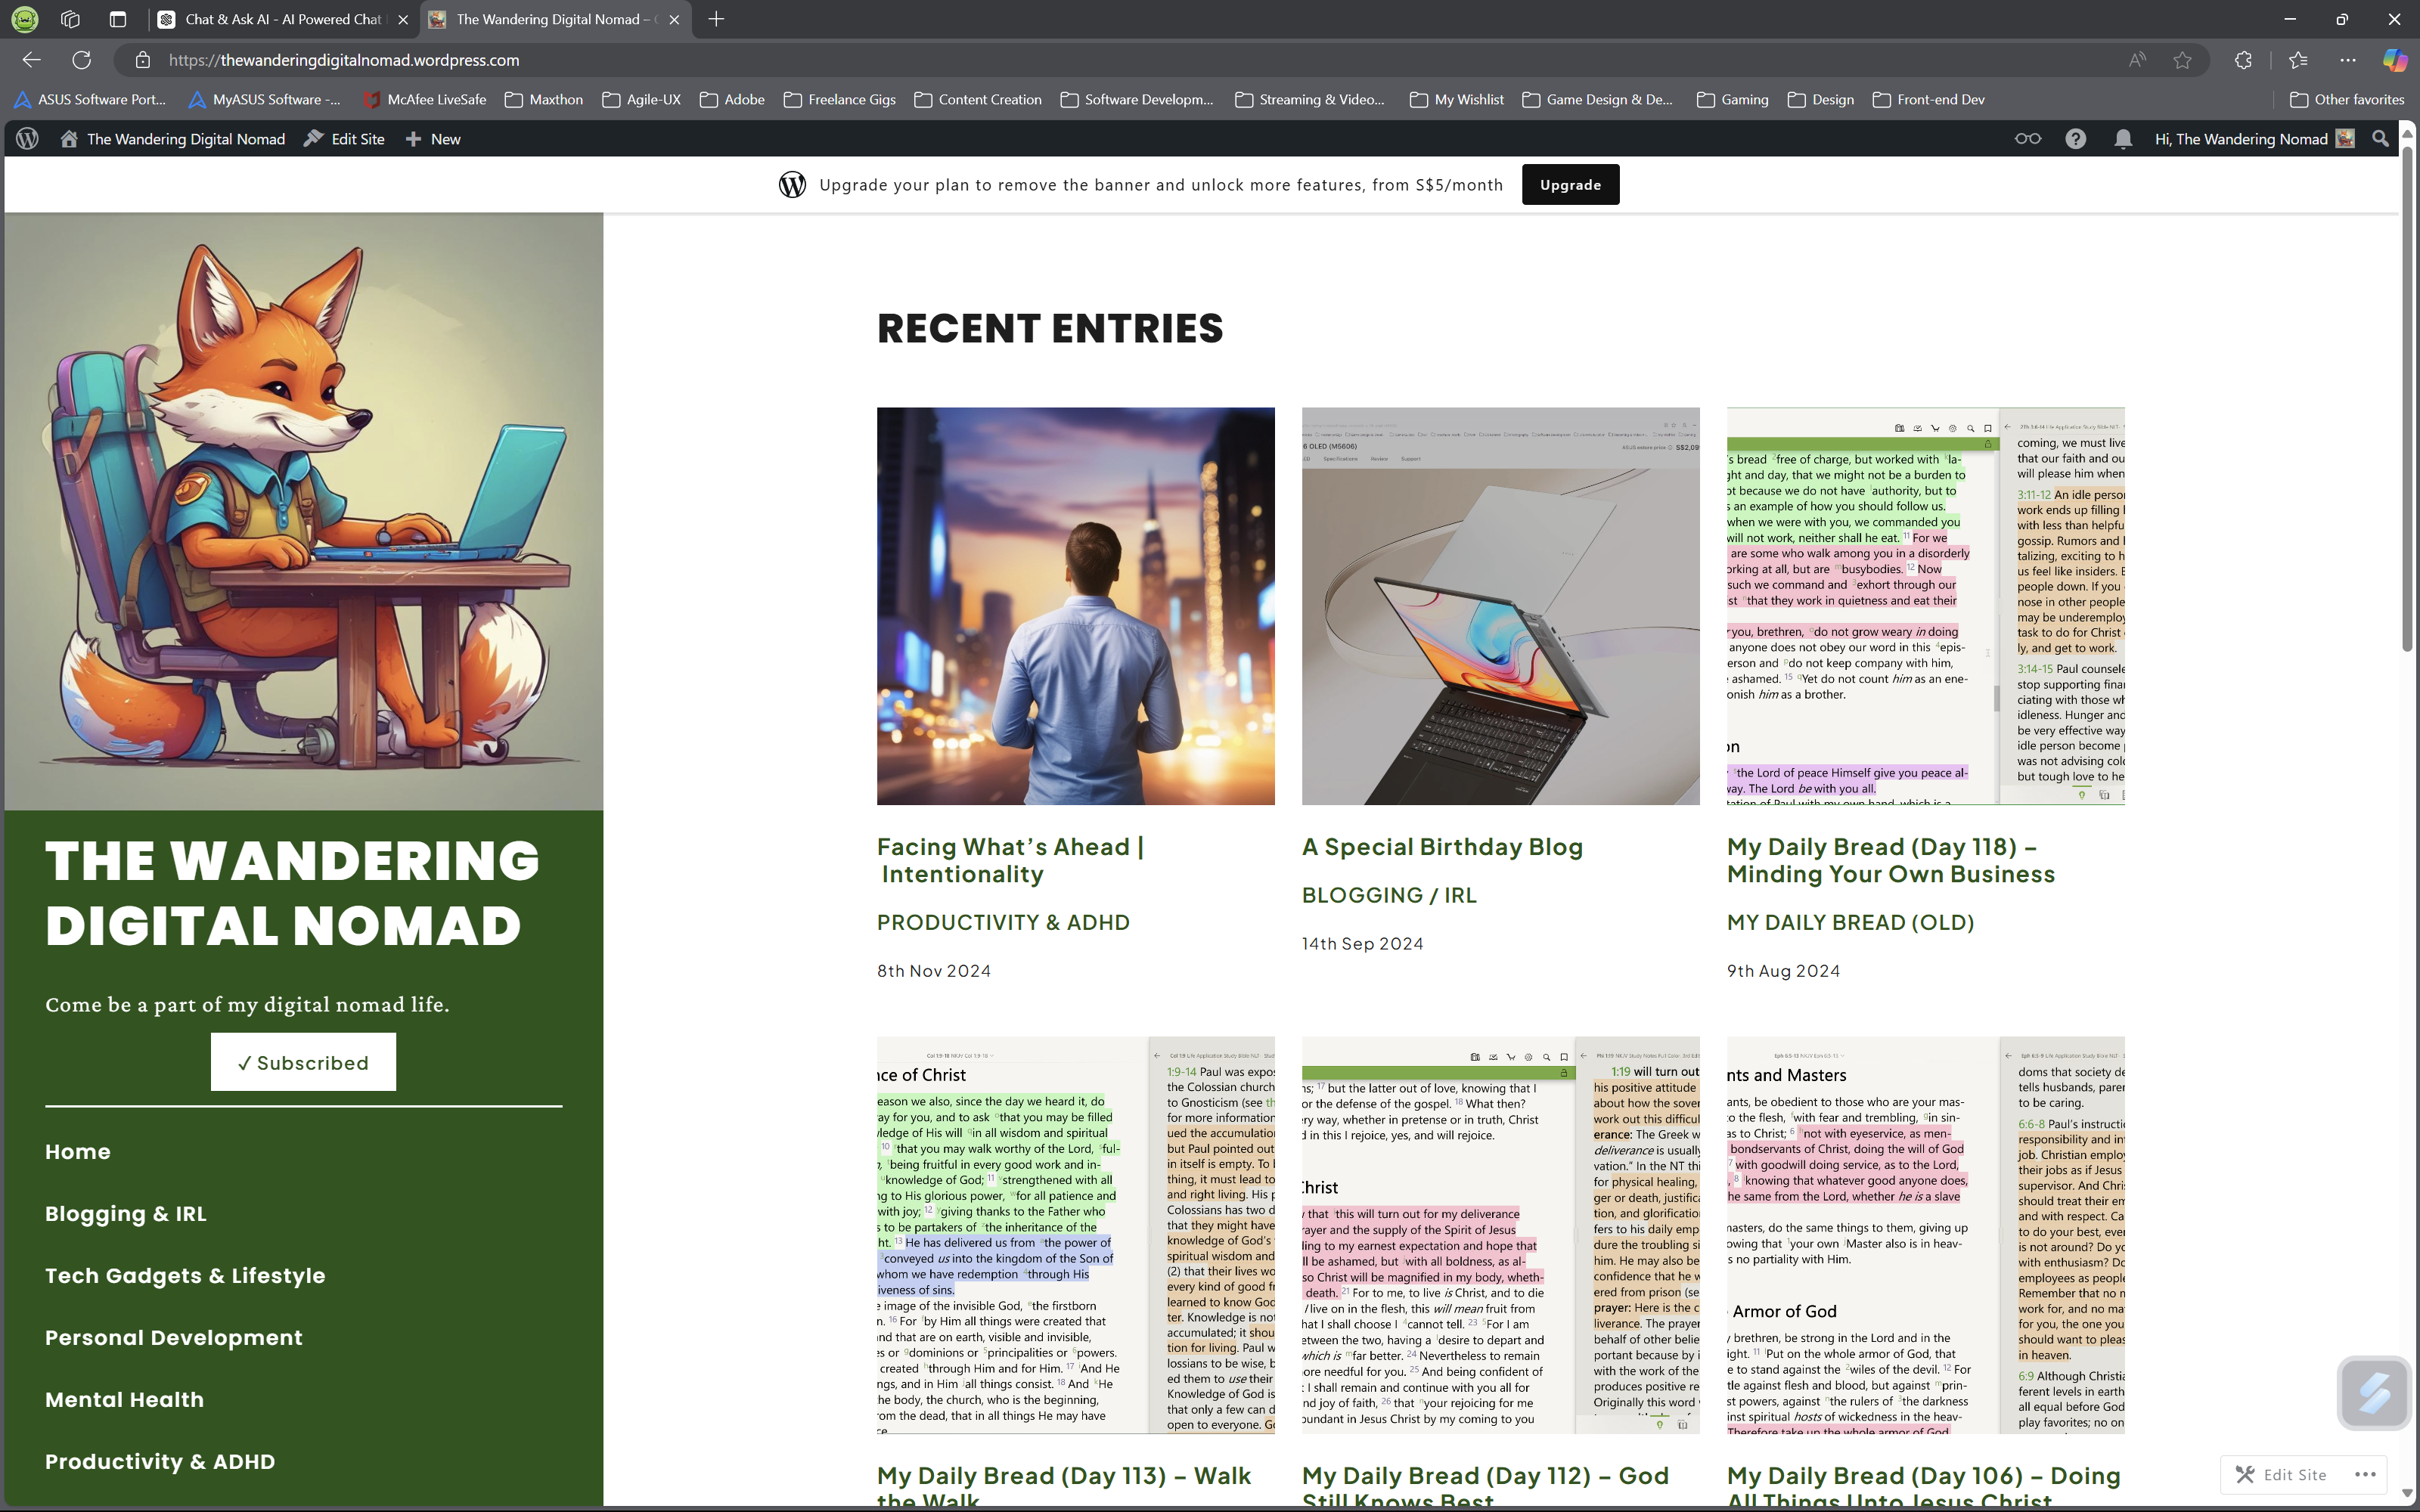Screen dimensions: 2420x1512
Task: Click the Upgrade button in banner
Action: click(x=1569, y=185)
